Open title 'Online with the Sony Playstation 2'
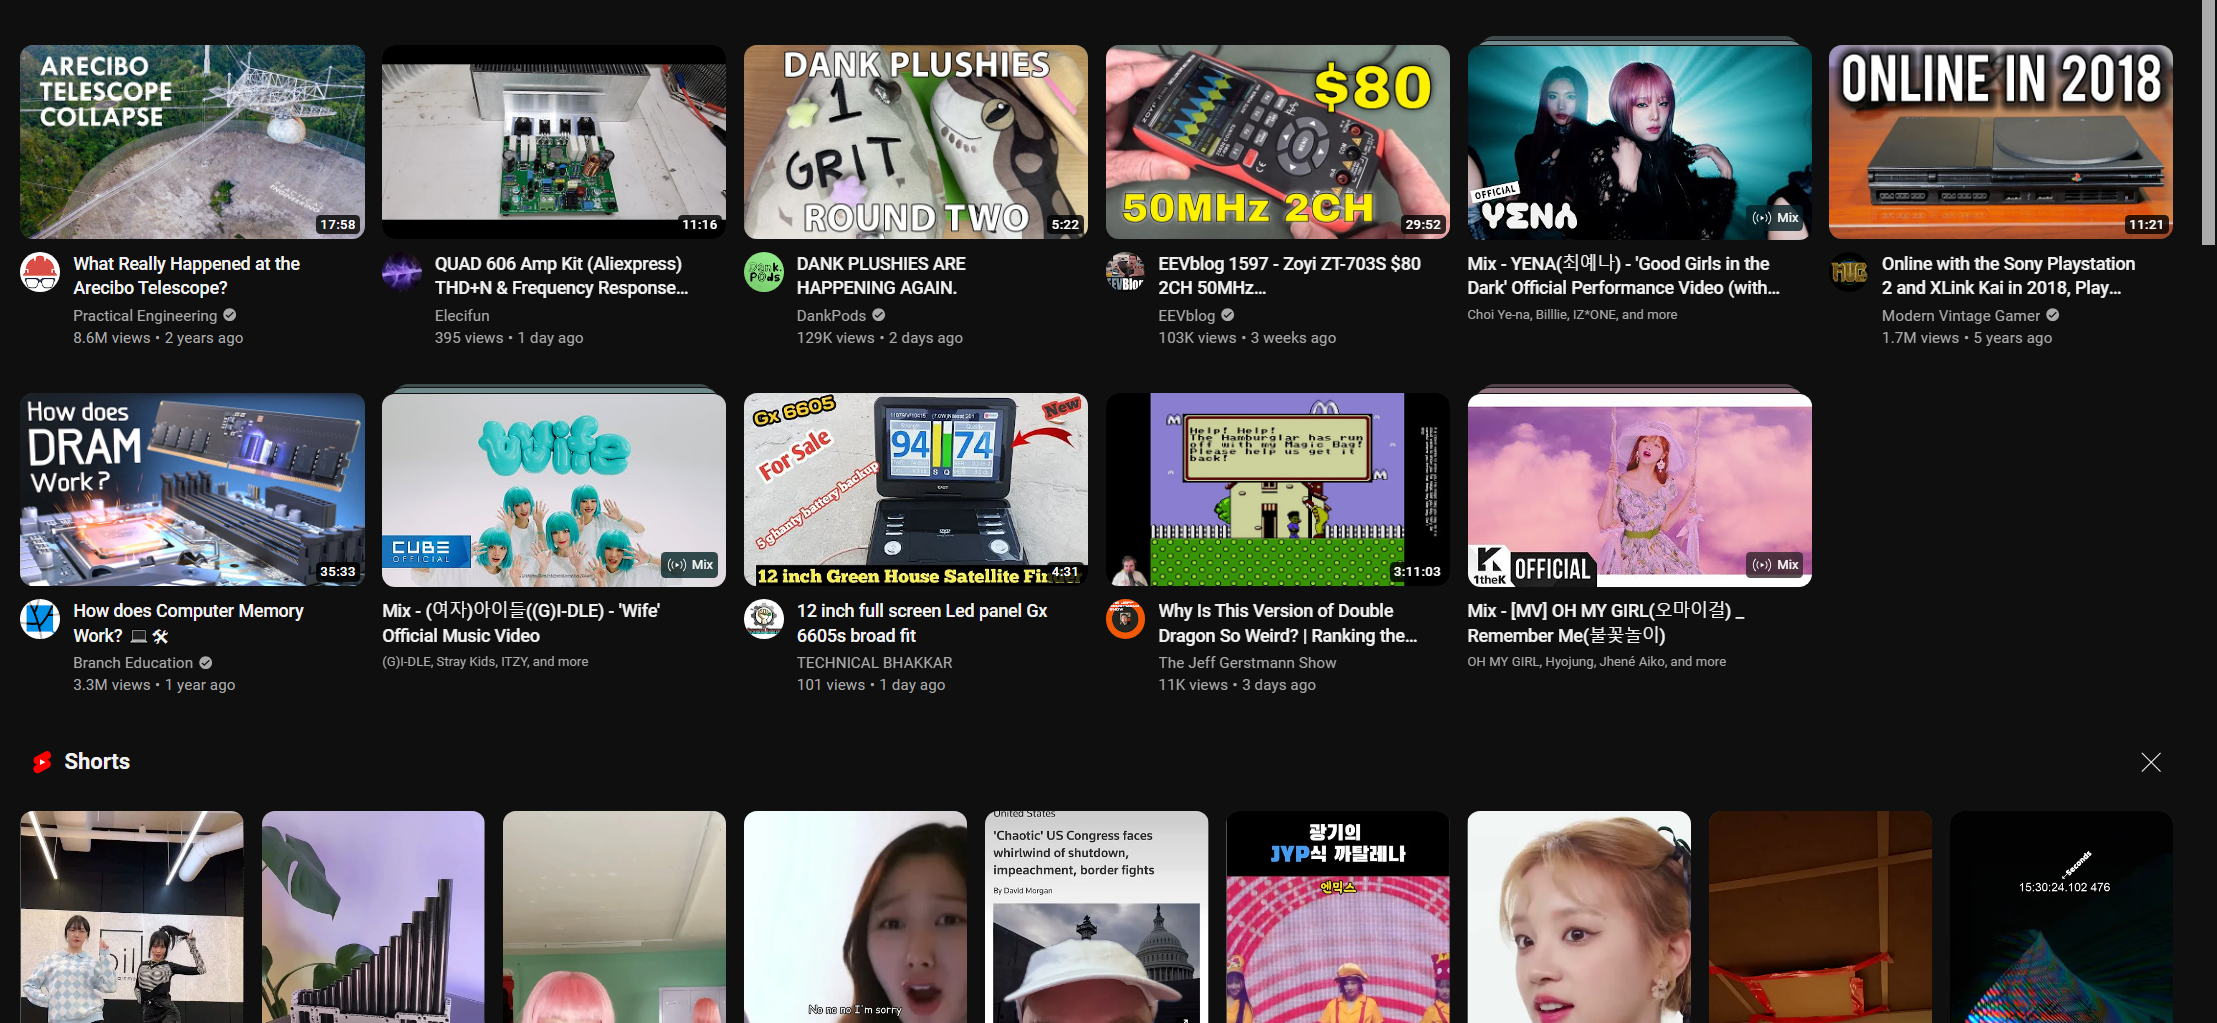The height and width of the screenshot is (1023, 2217). pyautogui.click(x=2008, y=276)
